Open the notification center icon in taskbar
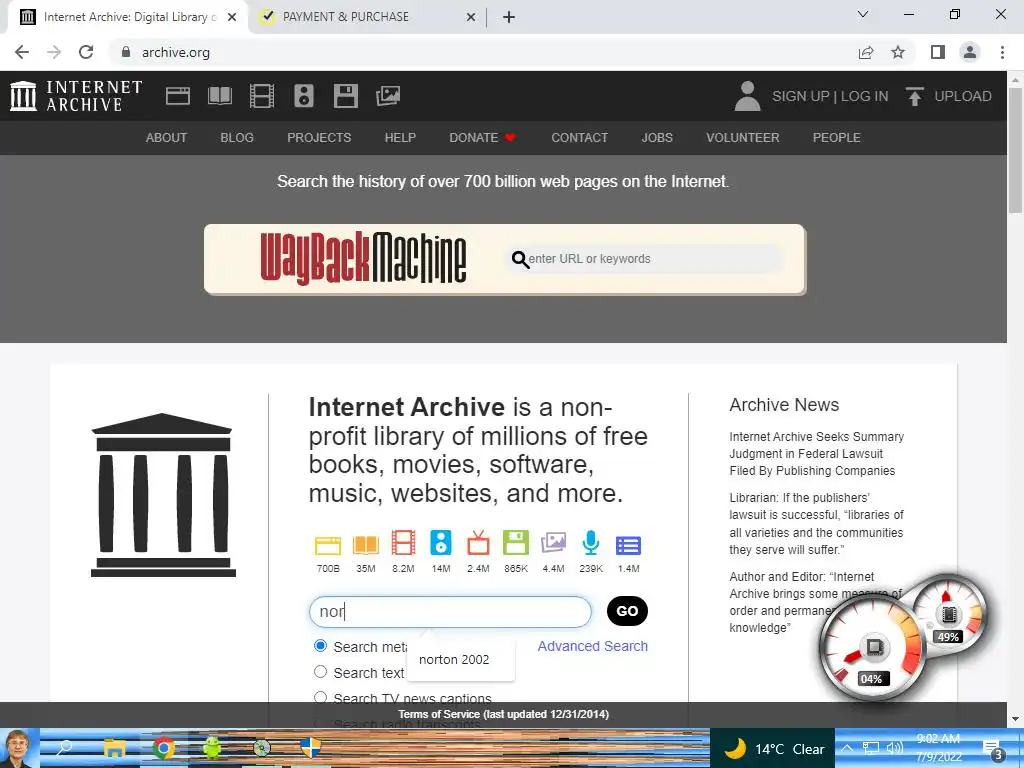This screenshot has height=768, width=1024. (x=993, y=749)
